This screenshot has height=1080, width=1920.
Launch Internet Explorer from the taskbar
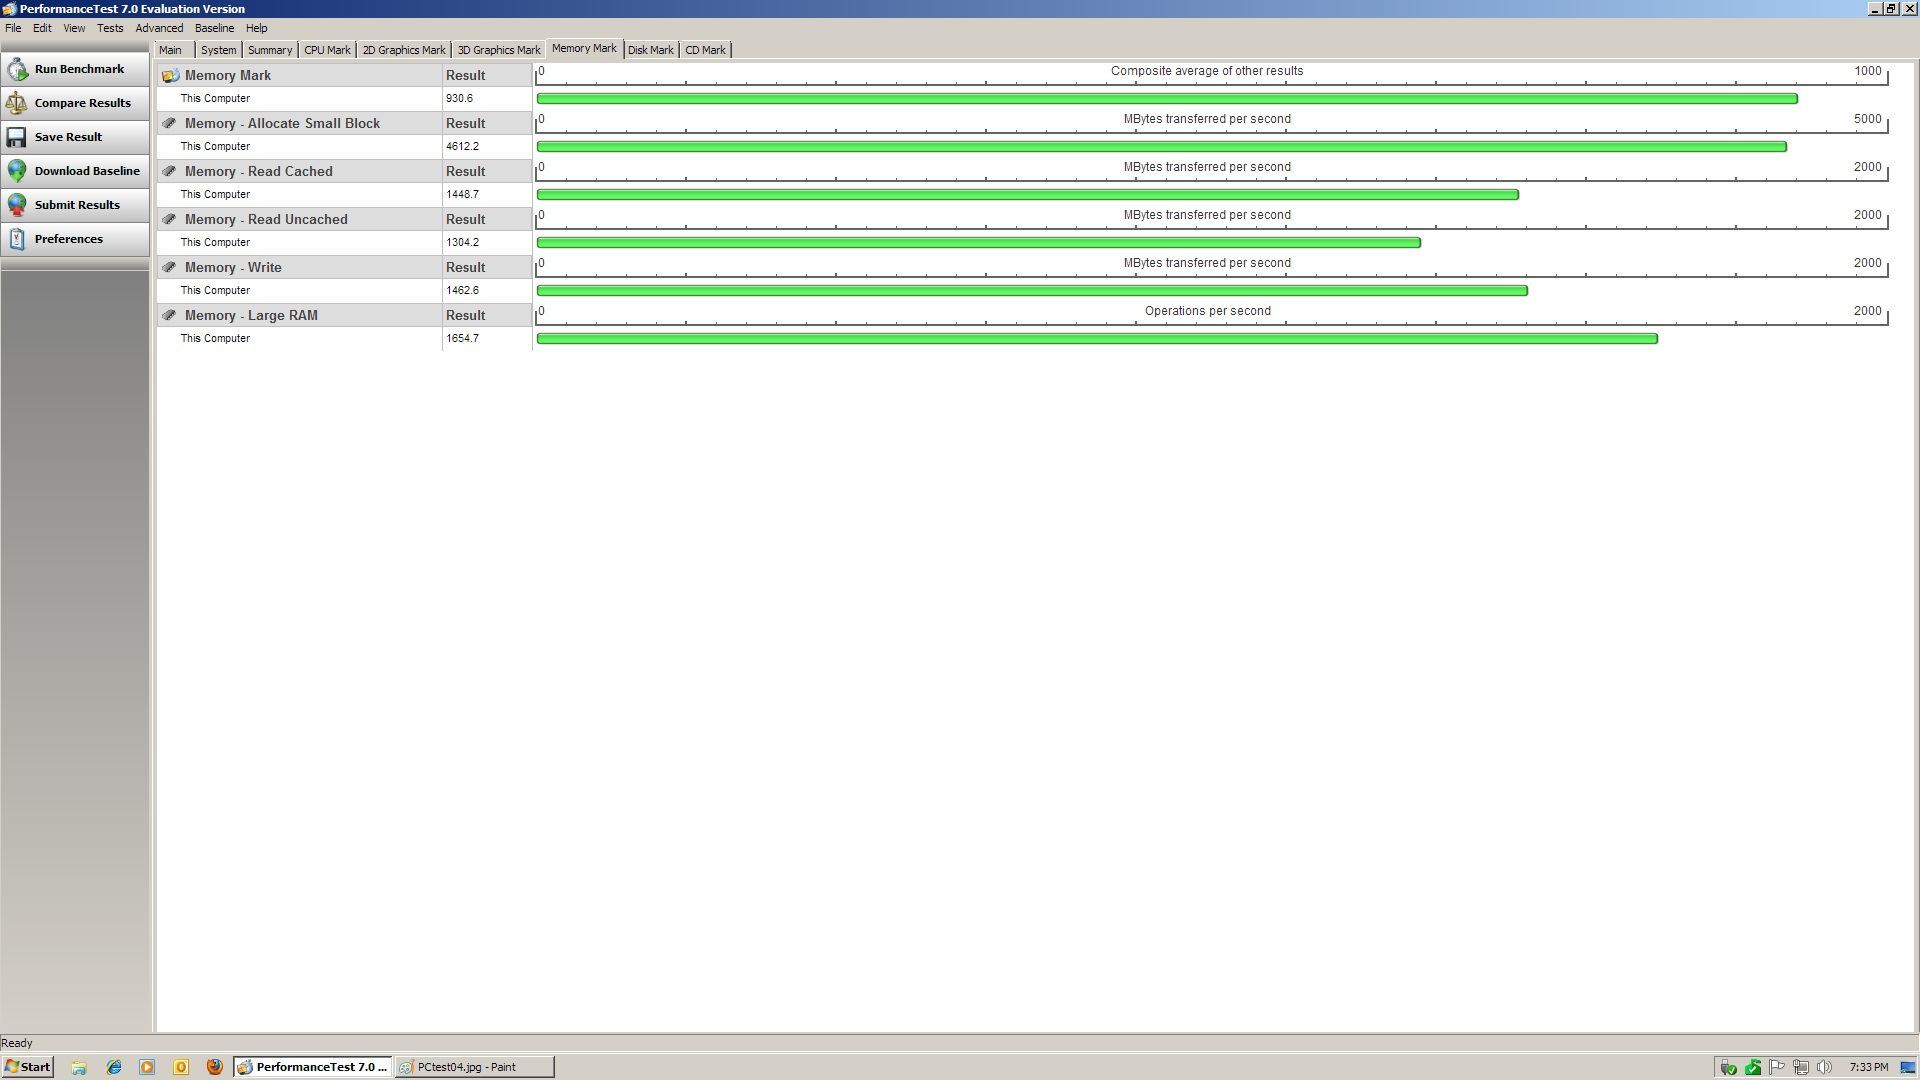(114, 1067)
